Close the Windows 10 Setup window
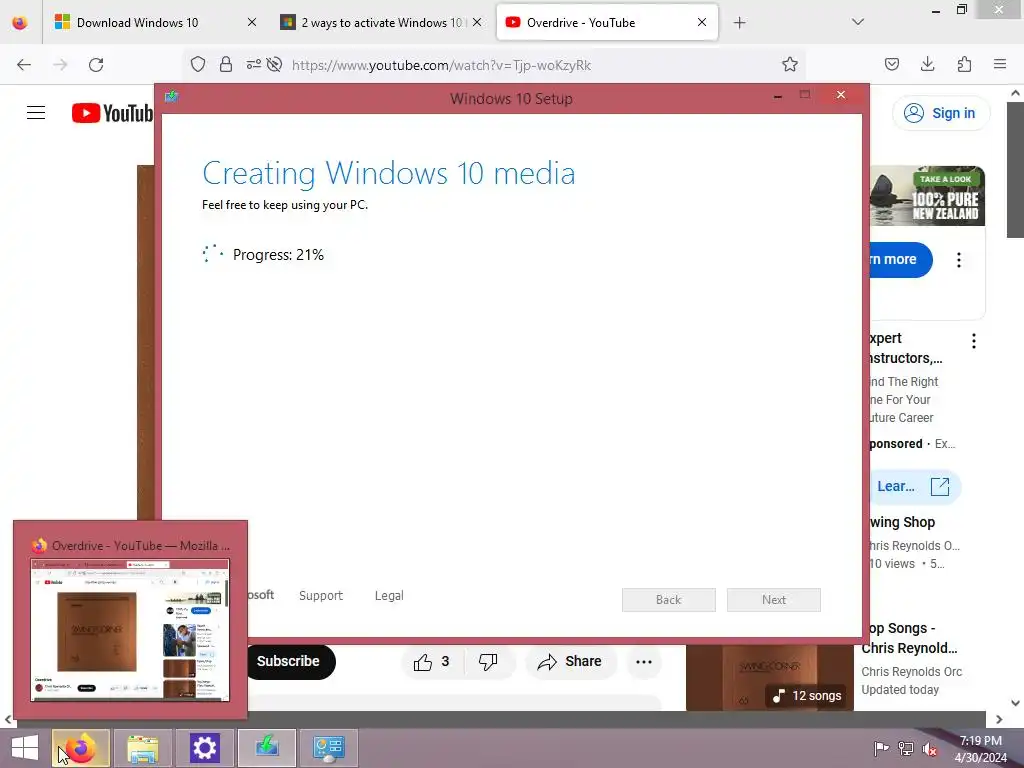The width and height of the screenshot is (1024, 768). click(841, 95)
